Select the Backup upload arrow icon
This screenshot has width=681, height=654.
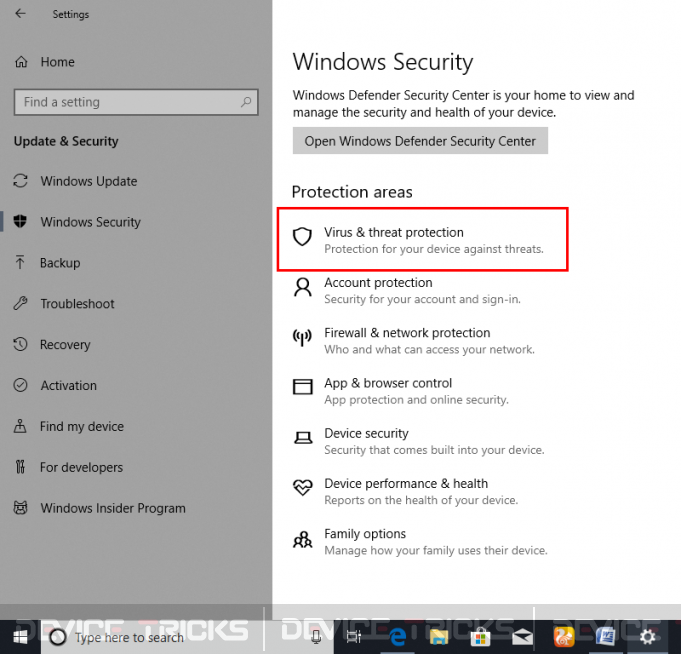[20, 262]
